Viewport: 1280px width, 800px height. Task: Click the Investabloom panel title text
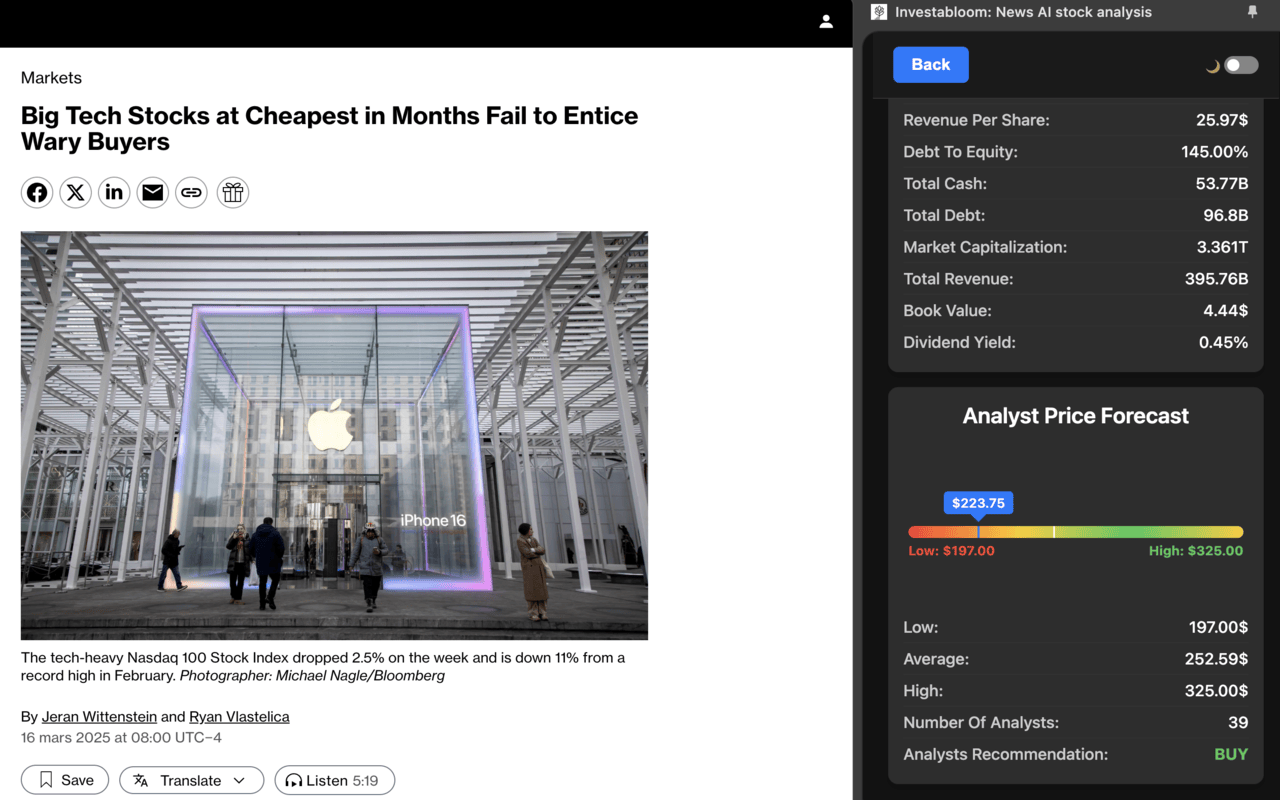(x=1023, y=12)
